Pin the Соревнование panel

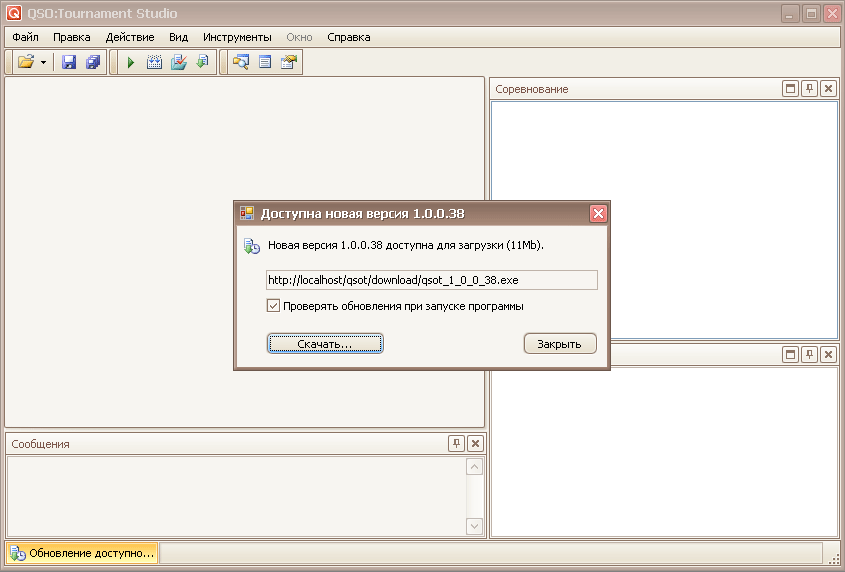(x=809, y=88)
